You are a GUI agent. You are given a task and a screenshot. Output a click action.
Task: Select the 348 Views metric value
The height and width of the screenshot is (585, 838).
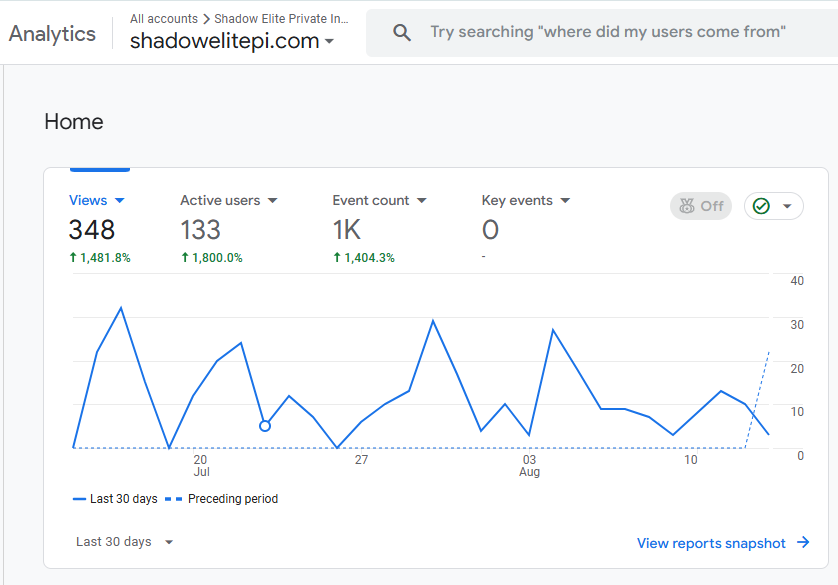(92, 230)
